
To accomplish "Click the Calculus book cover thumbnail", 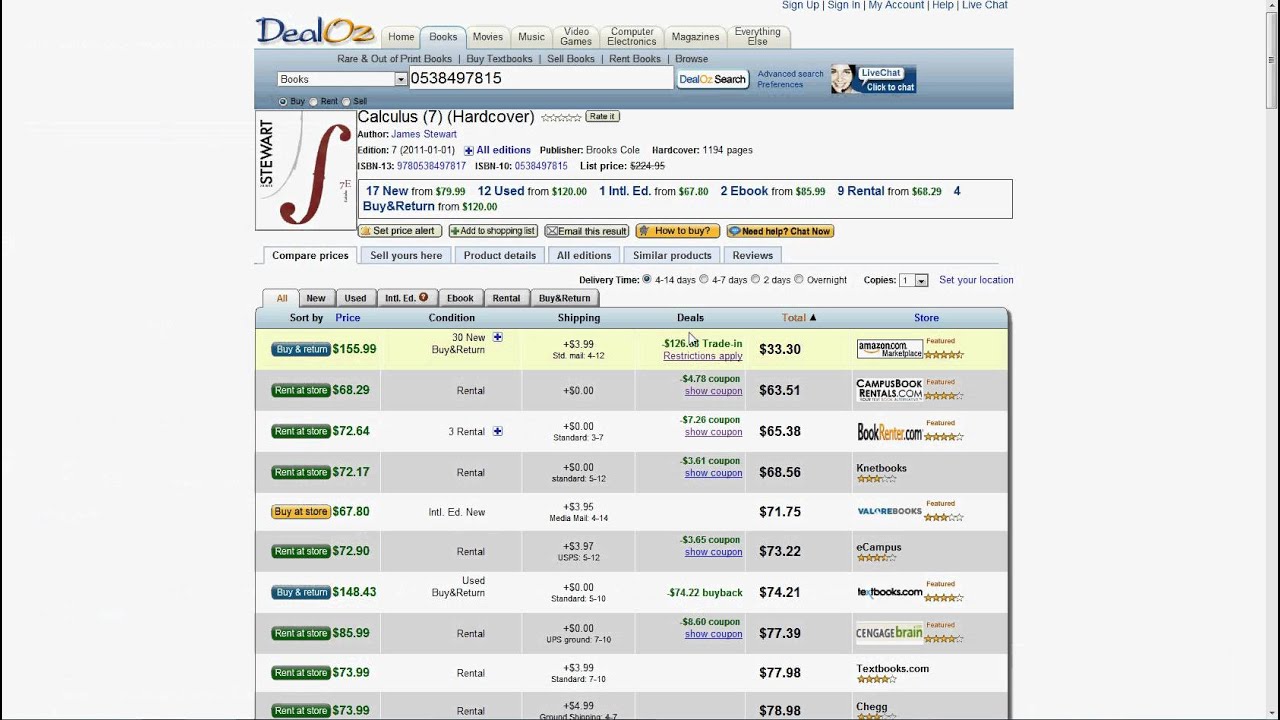I will 305,170.
